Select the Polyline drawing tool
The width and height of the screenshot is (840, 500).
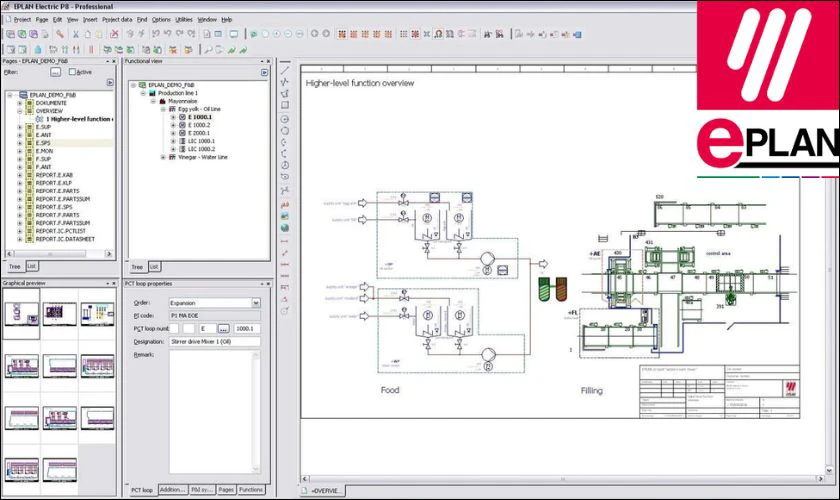click(x=285, y=81)
